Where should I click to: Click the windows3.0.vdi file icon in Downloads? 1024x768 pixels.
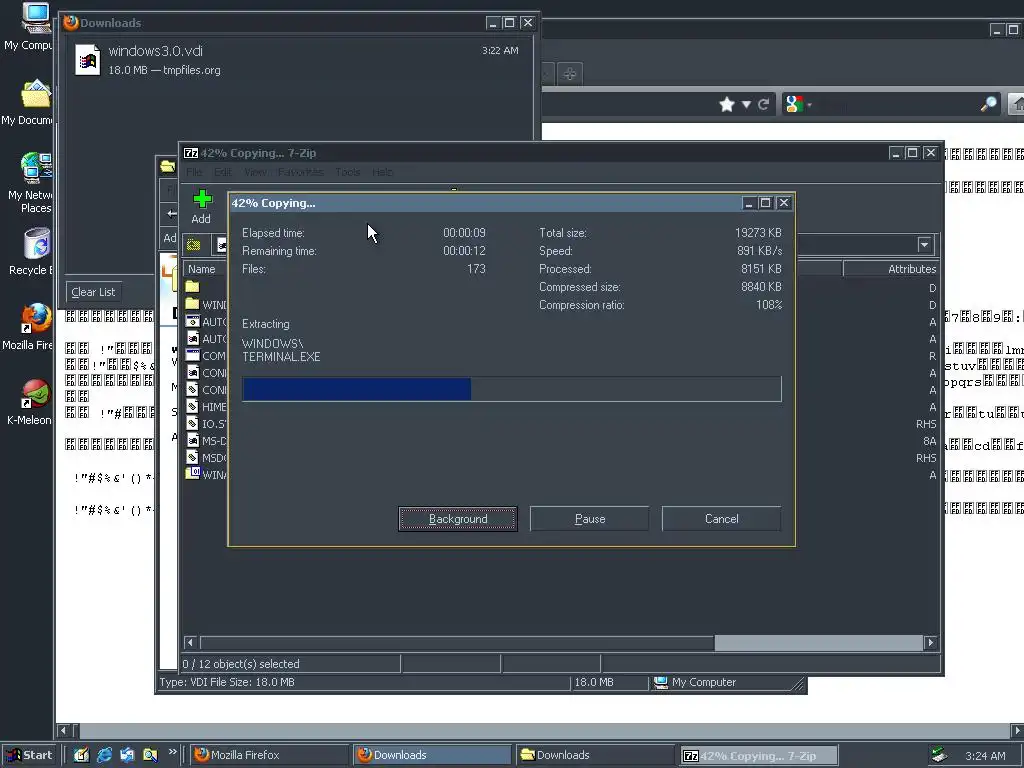pyautogui.click(x=88, y=60)
